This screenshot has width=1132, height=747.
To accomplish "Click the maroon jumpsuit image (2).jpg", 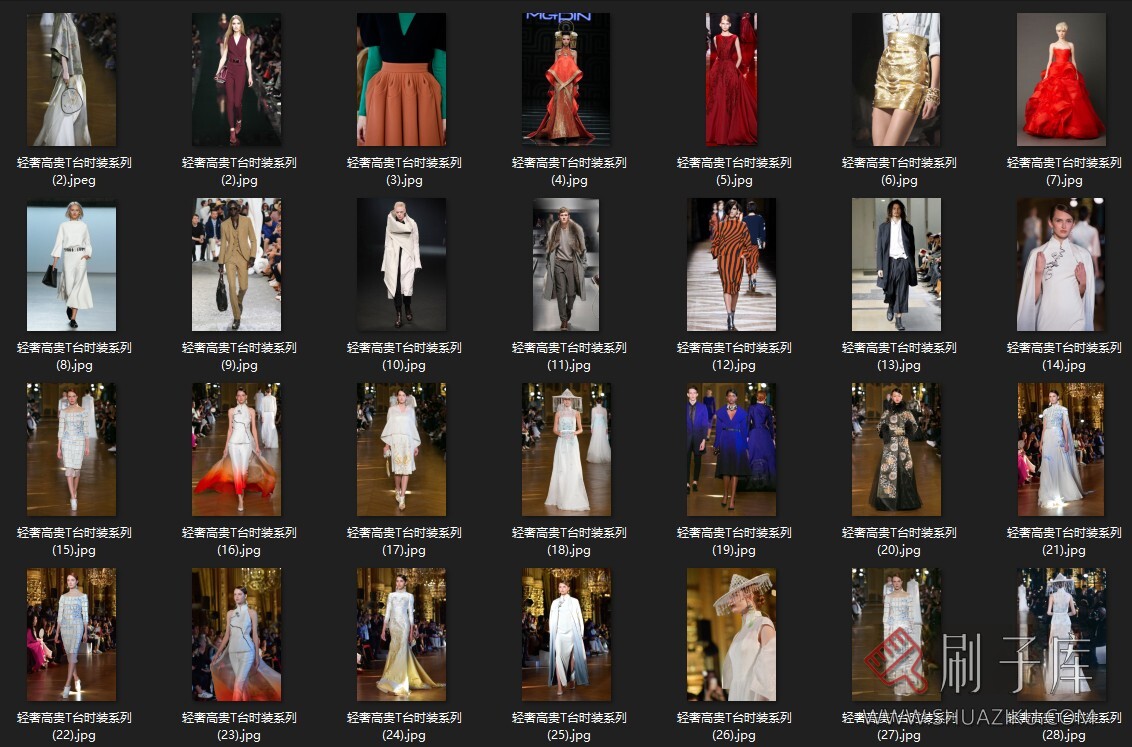I will point(236,80).
